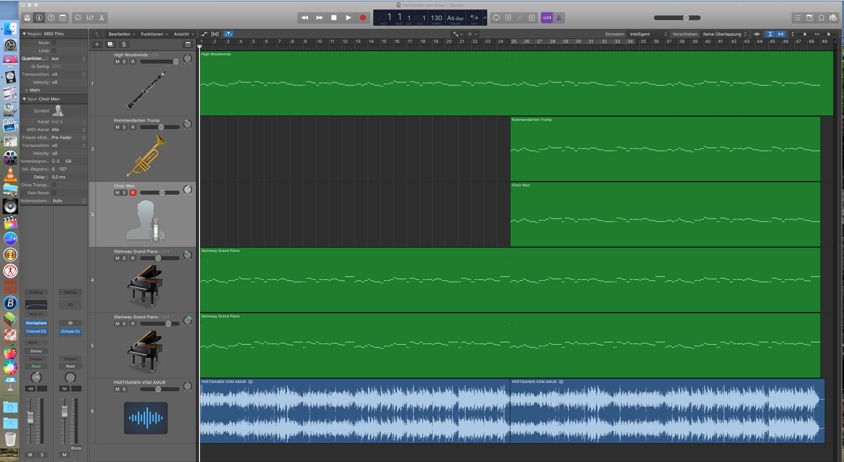Screen dimensions: 844x462
Task: Tick the region Loop checkbox
Action: [x=54, y=51]
